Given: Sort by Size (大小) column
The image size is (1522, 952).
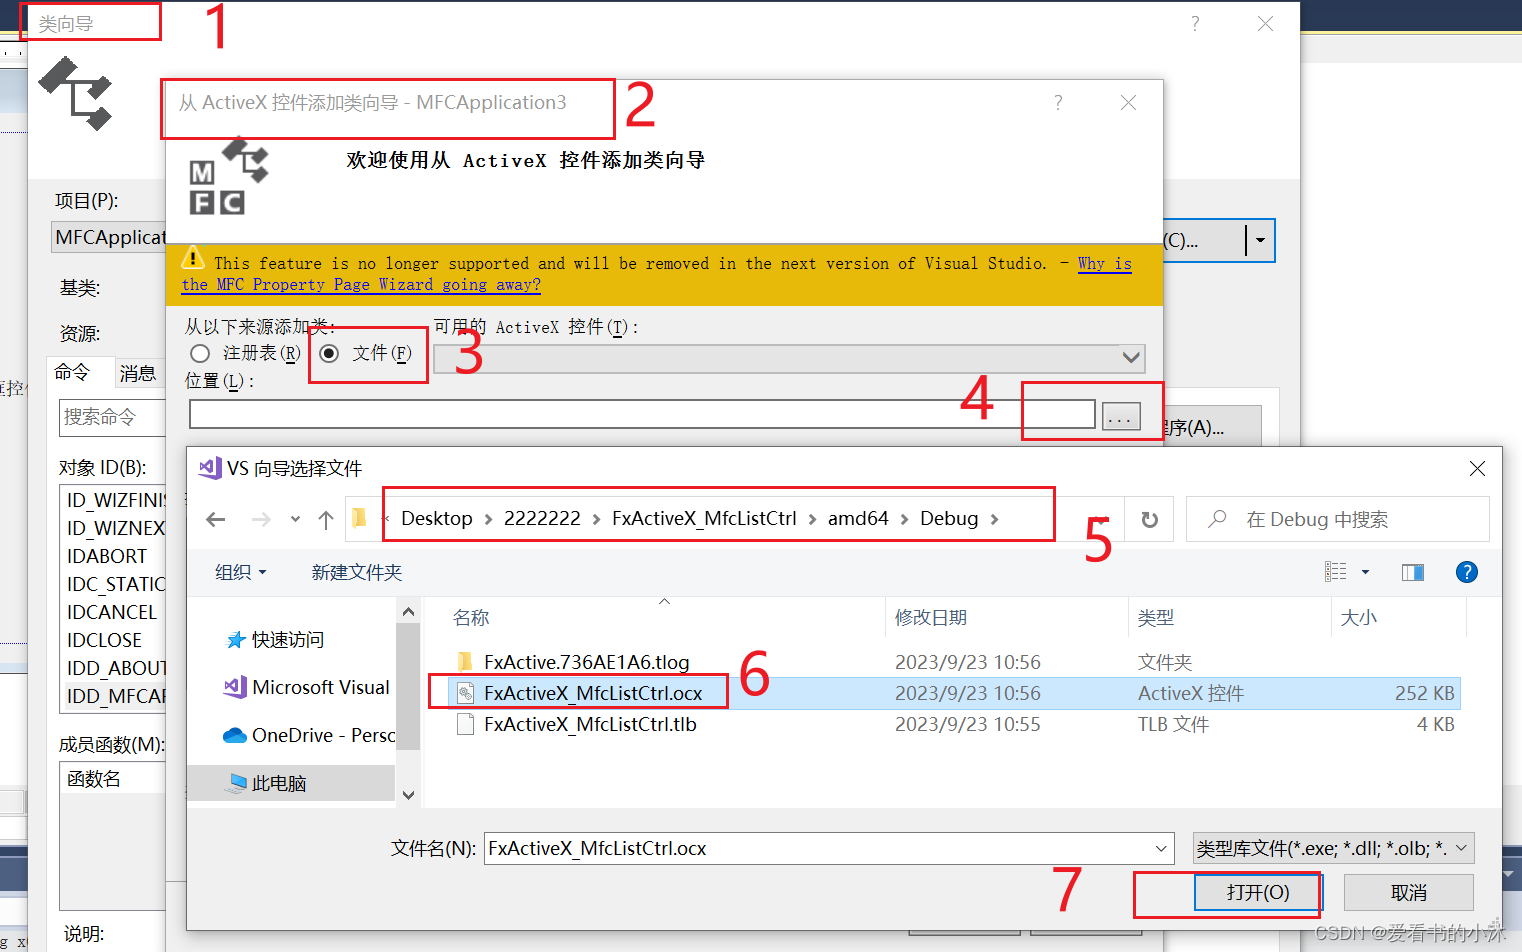Looking at the screenshot, I should click(x=1359, y=618).
